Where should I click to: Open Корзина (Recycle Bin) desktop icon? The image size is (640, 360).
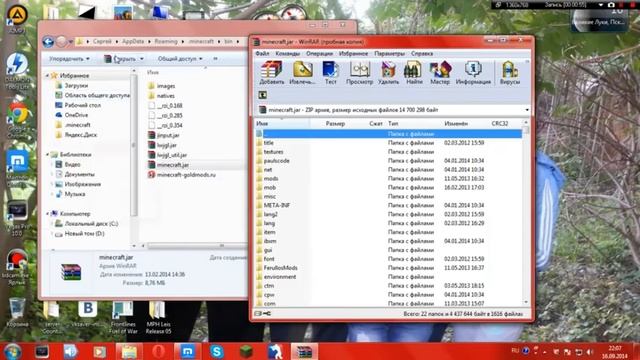point(17,313)
